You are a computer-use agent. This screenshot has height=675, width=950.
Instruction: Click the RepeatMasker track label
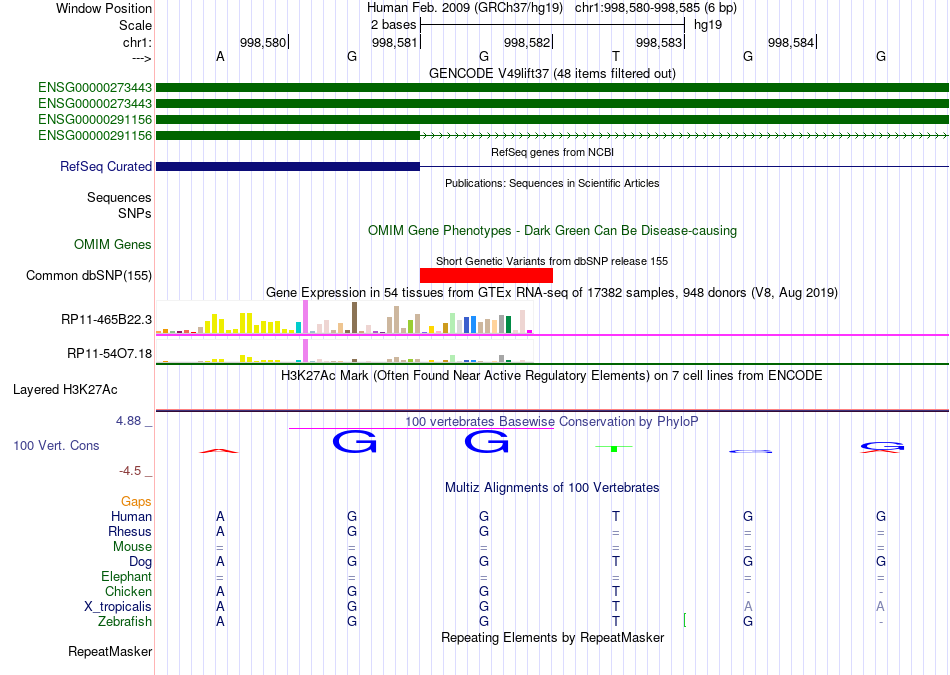110,652
